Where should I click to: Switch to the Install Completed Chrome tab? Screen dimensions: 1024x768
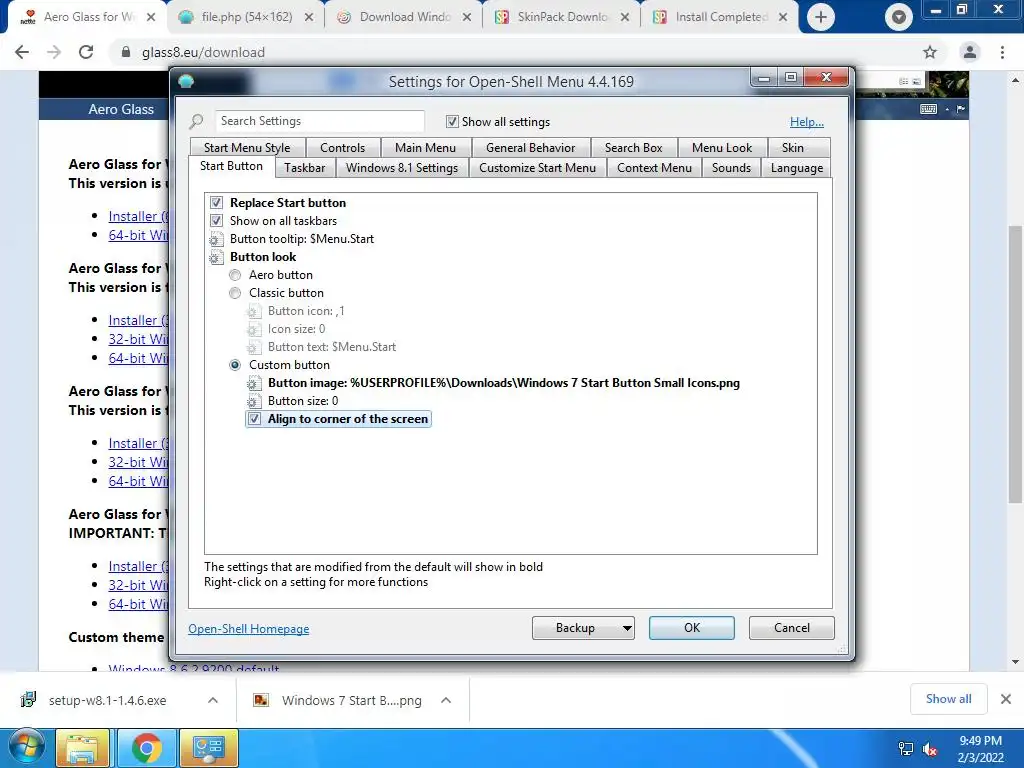(721, 17)
